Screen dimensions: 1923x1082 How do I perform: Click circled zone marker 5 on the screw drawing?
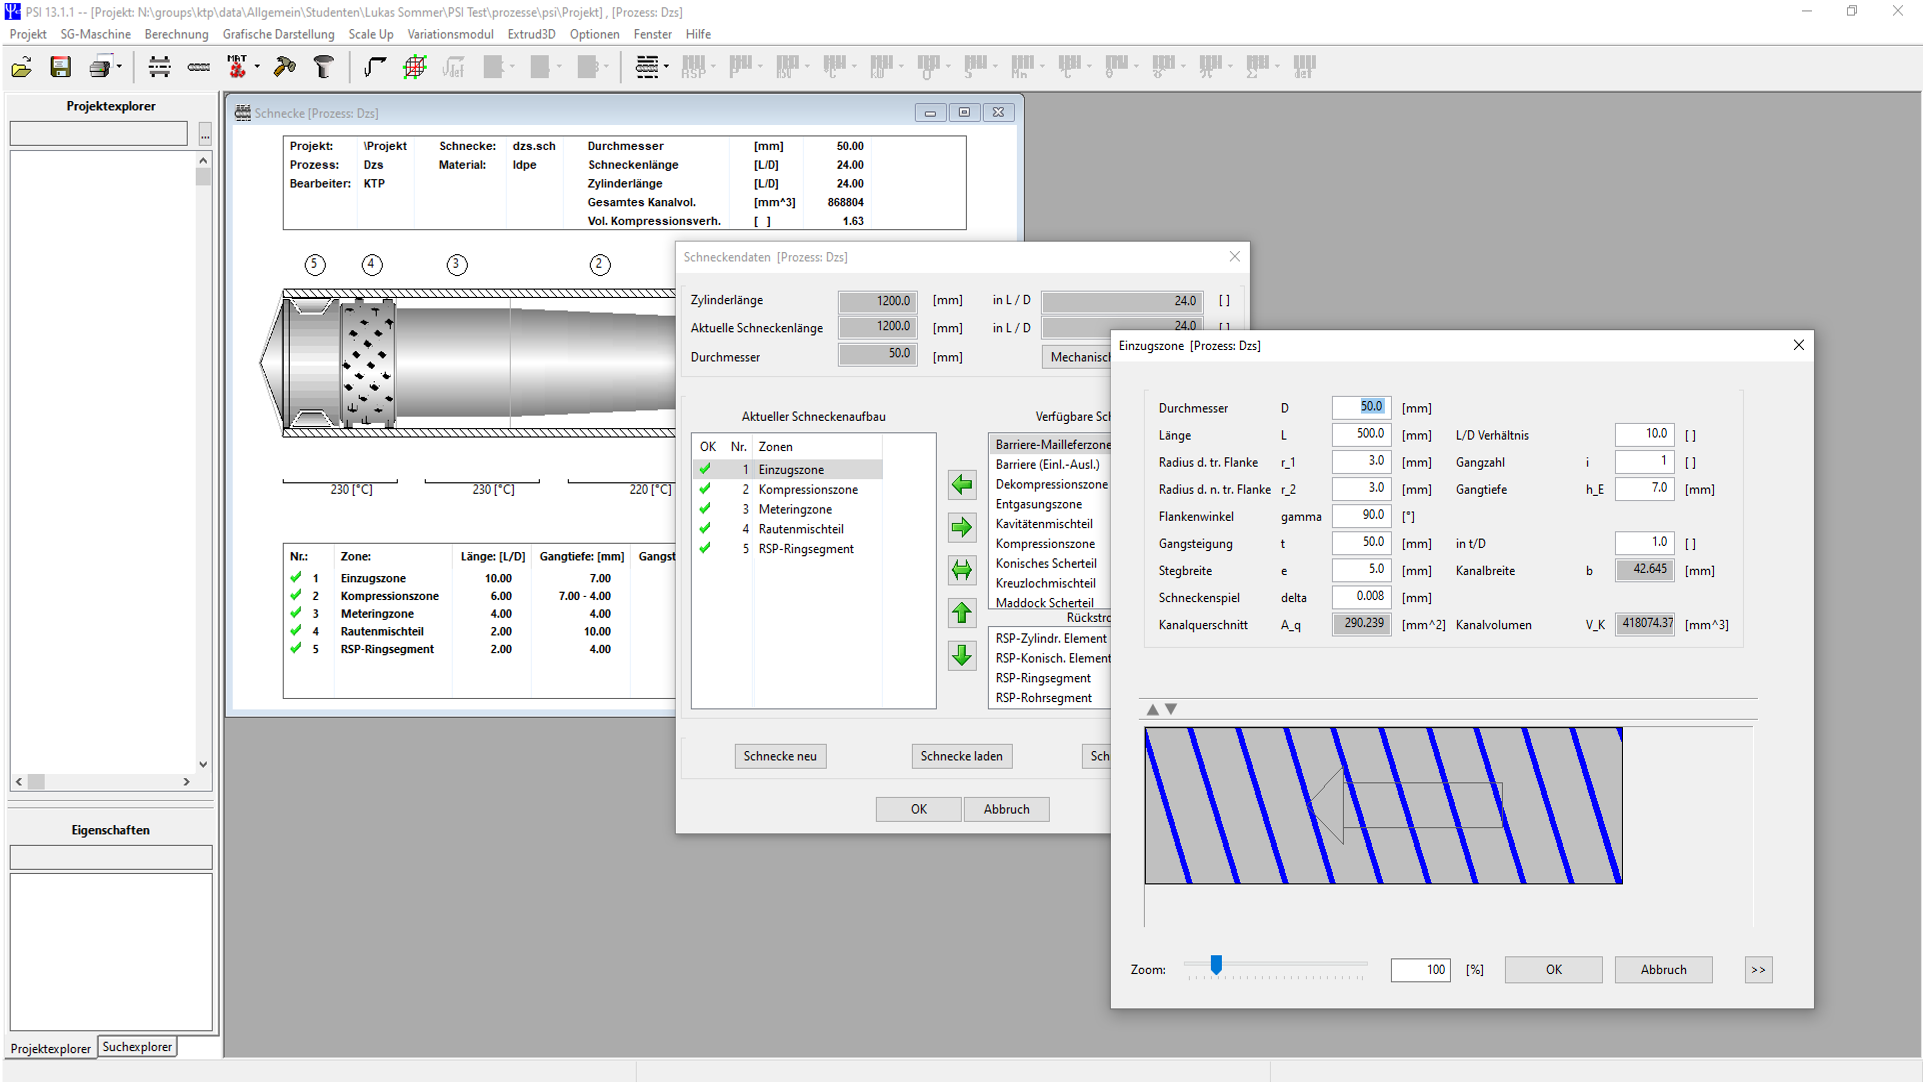point(315,264)
